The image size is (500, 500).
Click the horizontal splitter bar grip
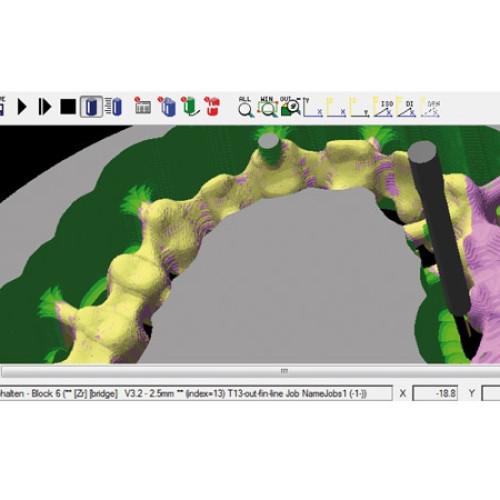click(284, 371)
